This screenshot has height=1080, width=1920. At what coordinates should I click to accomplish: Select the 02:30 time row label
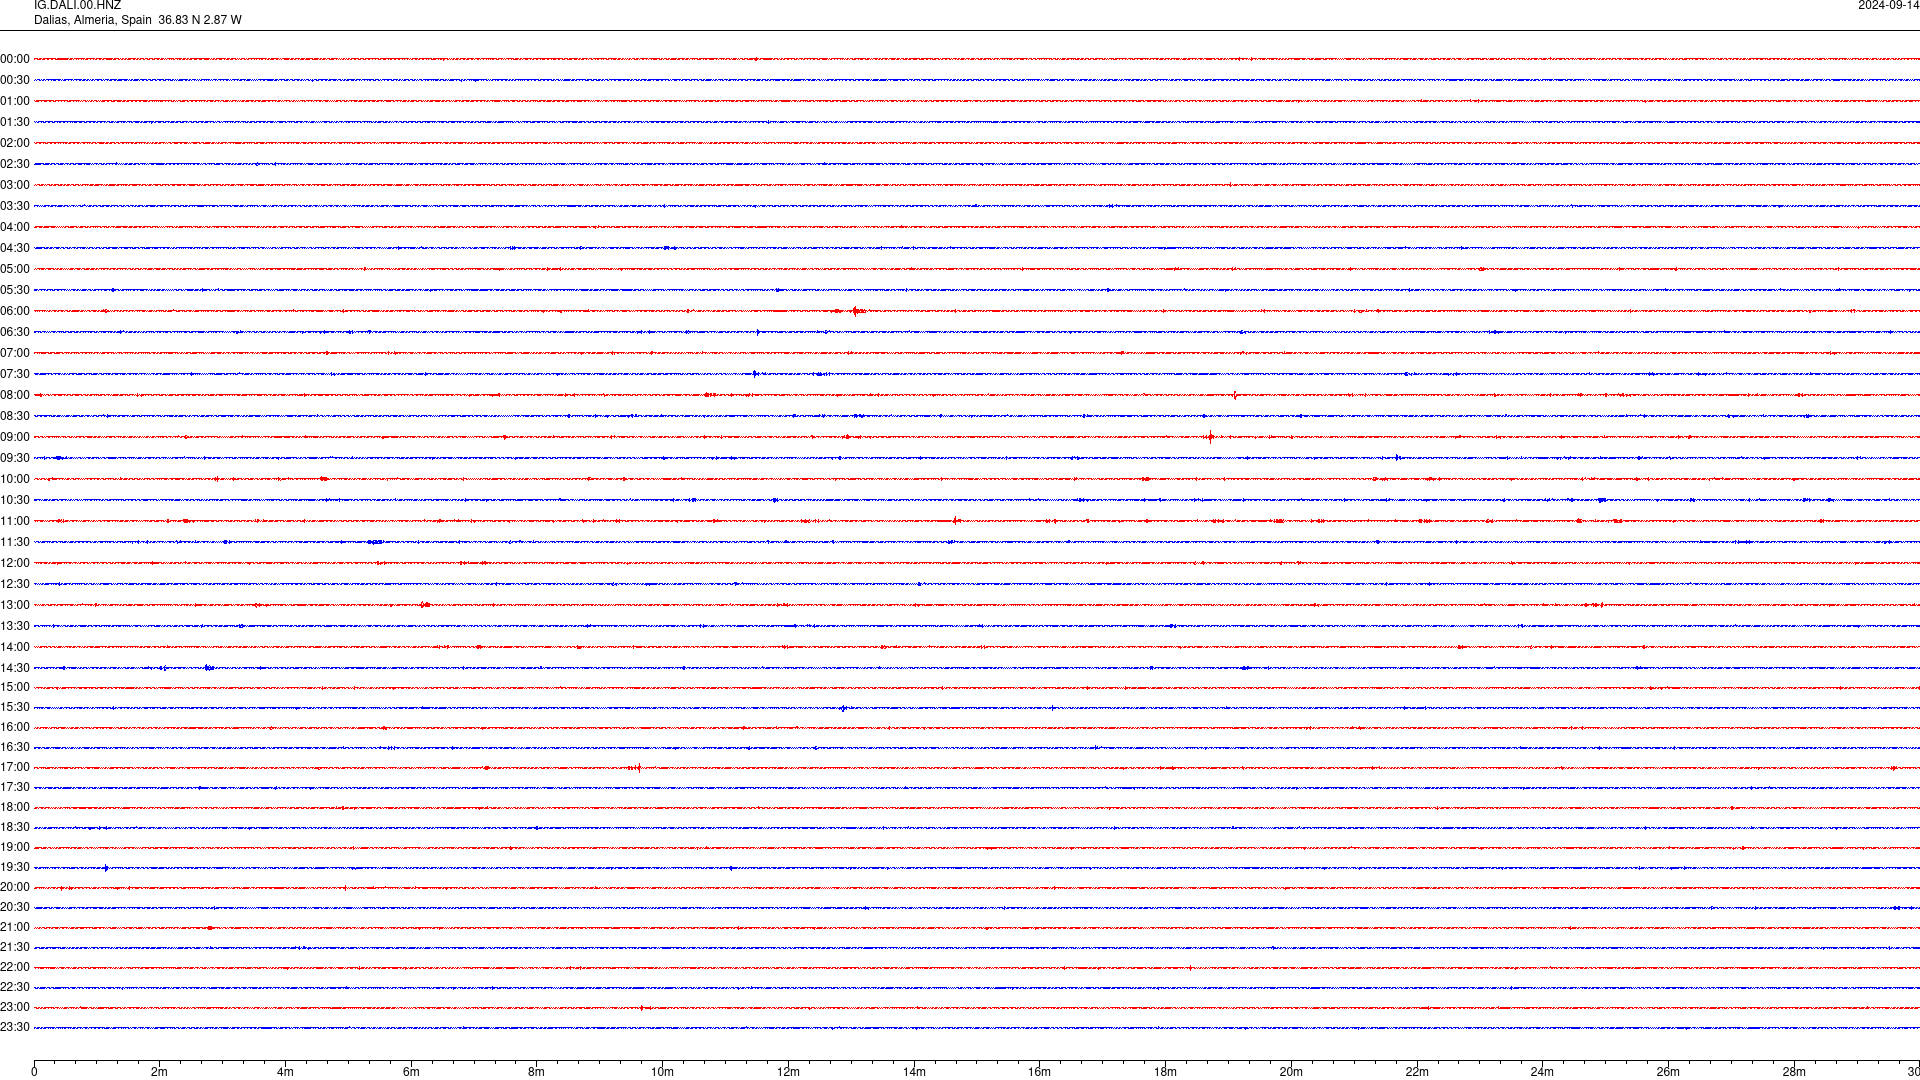click(x=15, y=164)
